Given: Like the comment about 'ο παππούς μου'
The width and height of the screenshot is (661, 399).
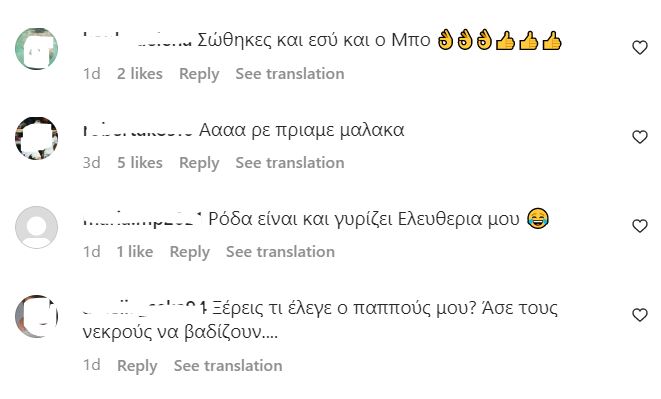Looking at the screenshot, I should 640,315.
